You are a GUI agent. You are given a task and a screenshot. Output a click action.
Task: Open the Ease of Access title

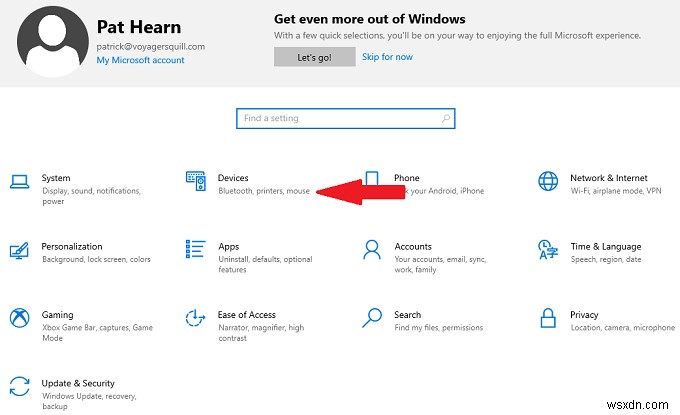[247, 314]
